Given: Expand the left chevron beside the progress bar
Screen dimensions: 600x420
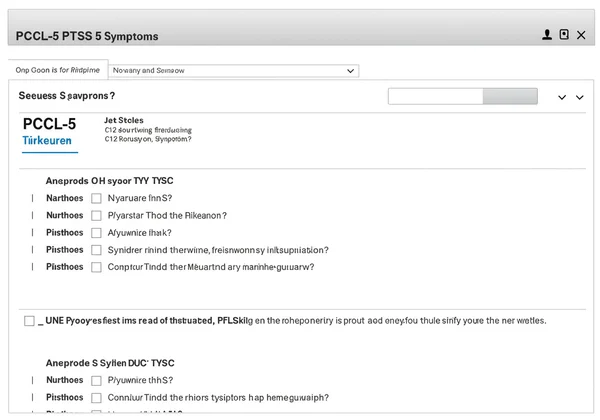Looking at the screenshot, I should tap(562, 97).
